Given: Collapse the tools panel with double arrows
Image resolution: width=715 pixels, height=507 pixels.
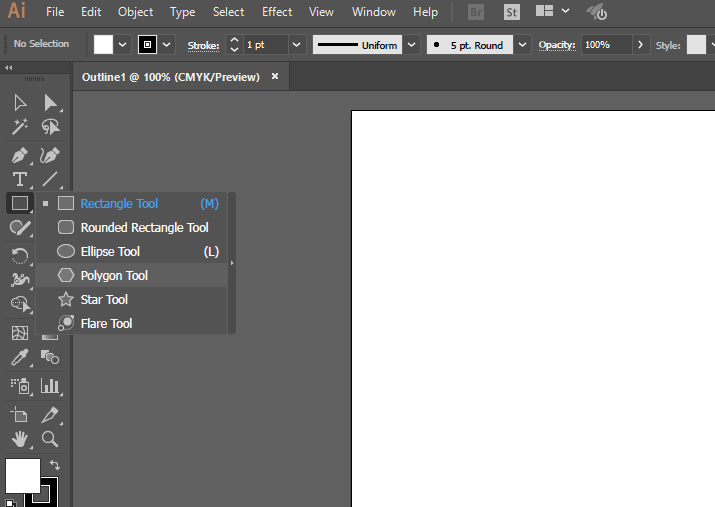Looking at the screenshot, I should point(9,68).
